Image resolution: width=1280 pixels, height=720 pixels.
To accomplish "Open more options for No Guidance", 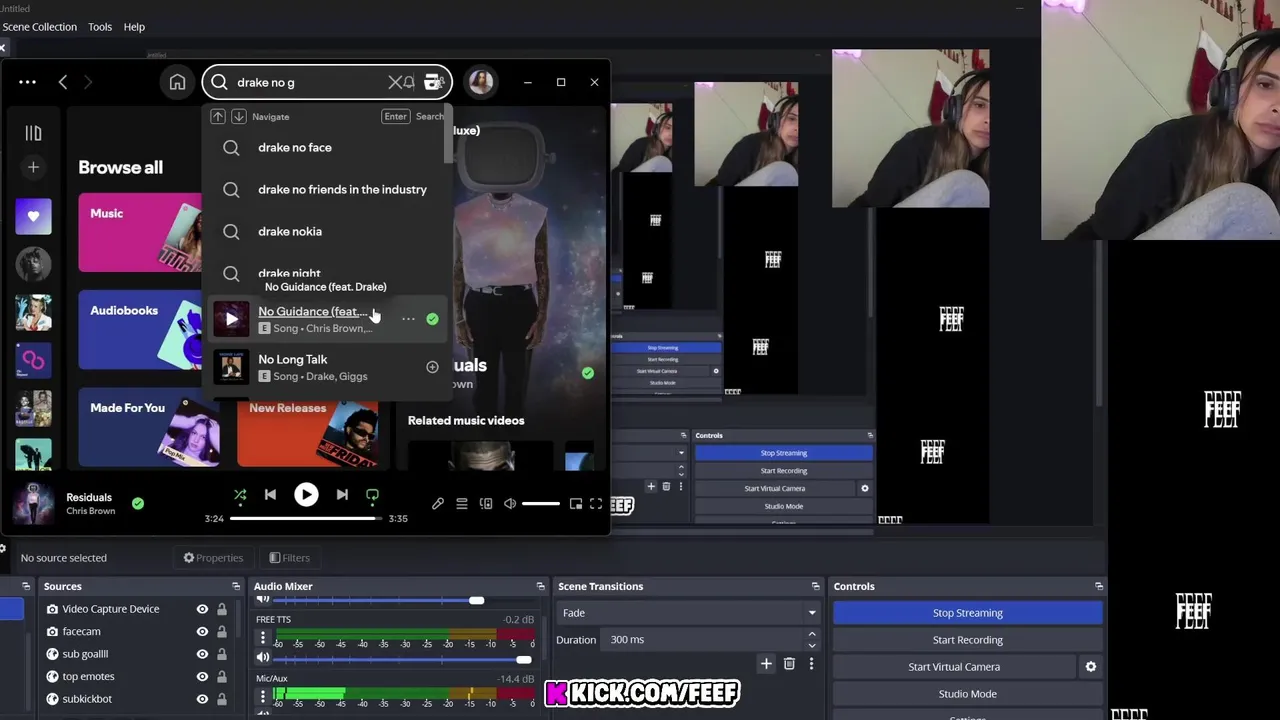I will point(408,319).
